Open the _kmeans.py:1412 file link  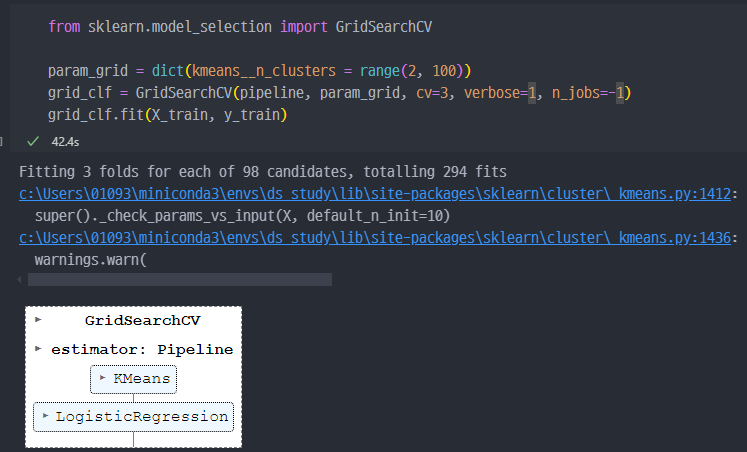tap(375, 194)
